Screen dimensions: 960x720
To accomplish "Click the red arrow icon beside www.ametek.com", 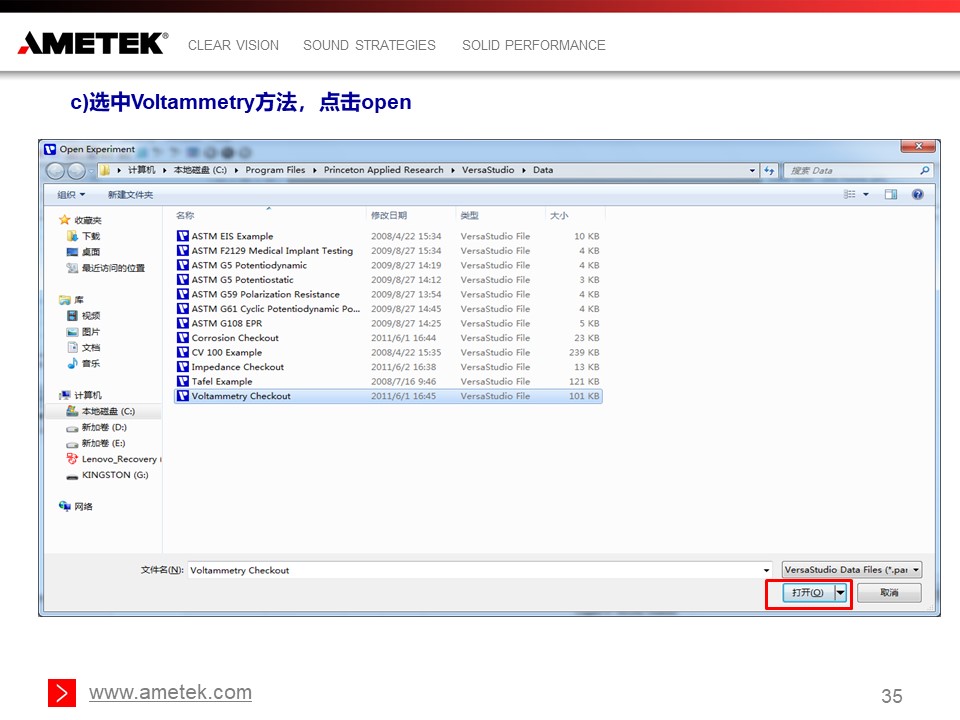I will coord(62,693).
